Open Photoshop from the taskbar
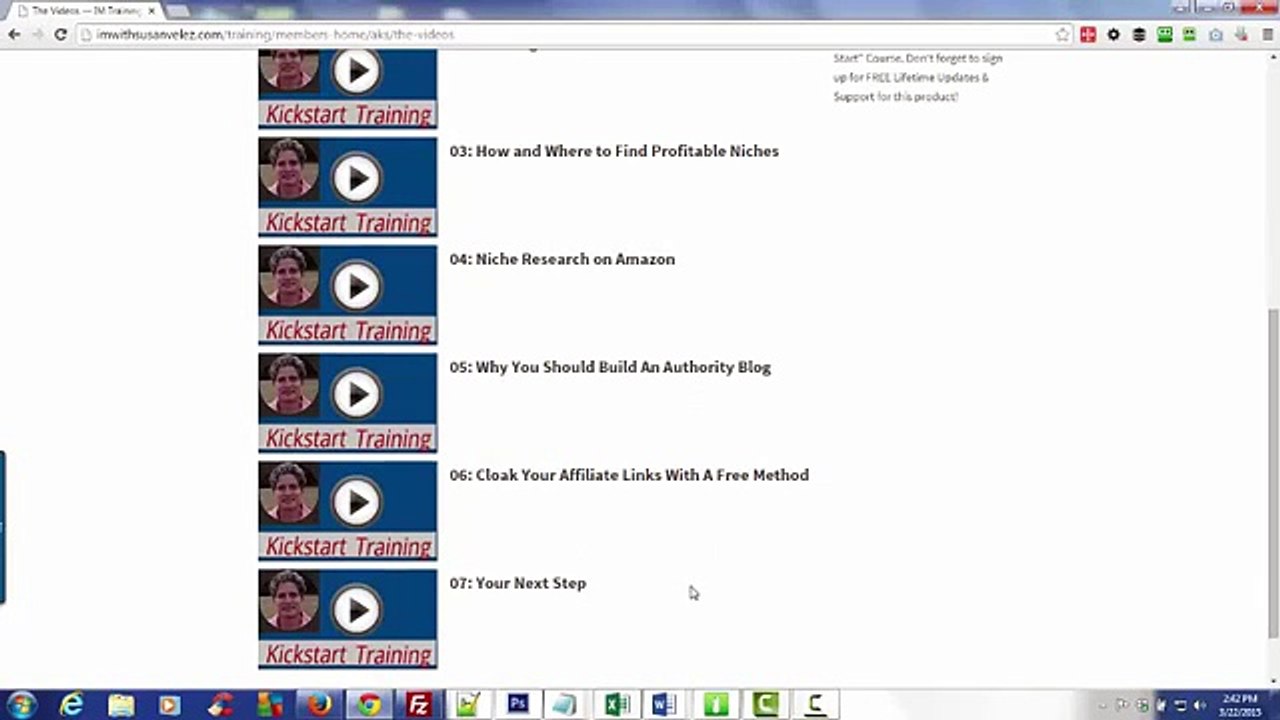 518,704
